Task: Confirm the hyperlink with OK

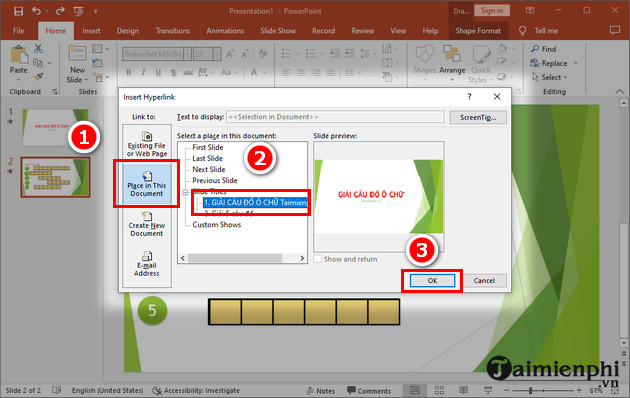Action: click(x=432, y=280)
